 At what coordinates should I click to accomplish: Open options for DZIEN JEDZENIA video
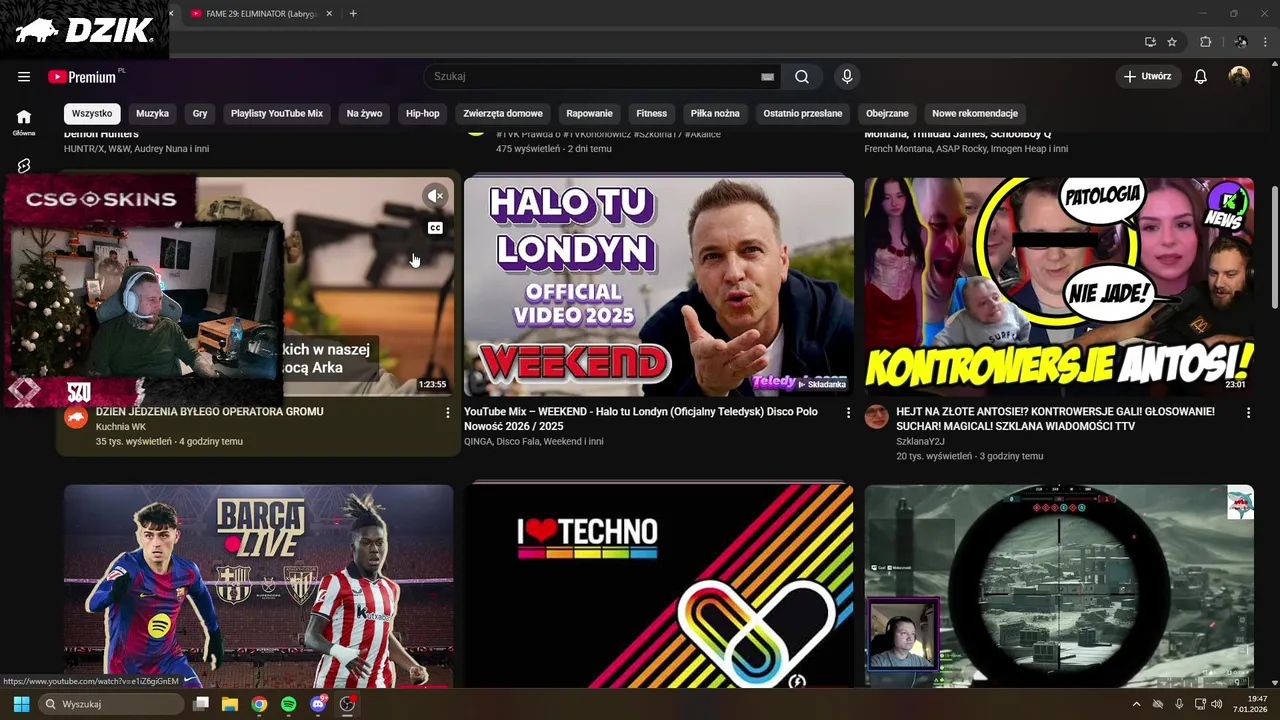tap(447, 413)
